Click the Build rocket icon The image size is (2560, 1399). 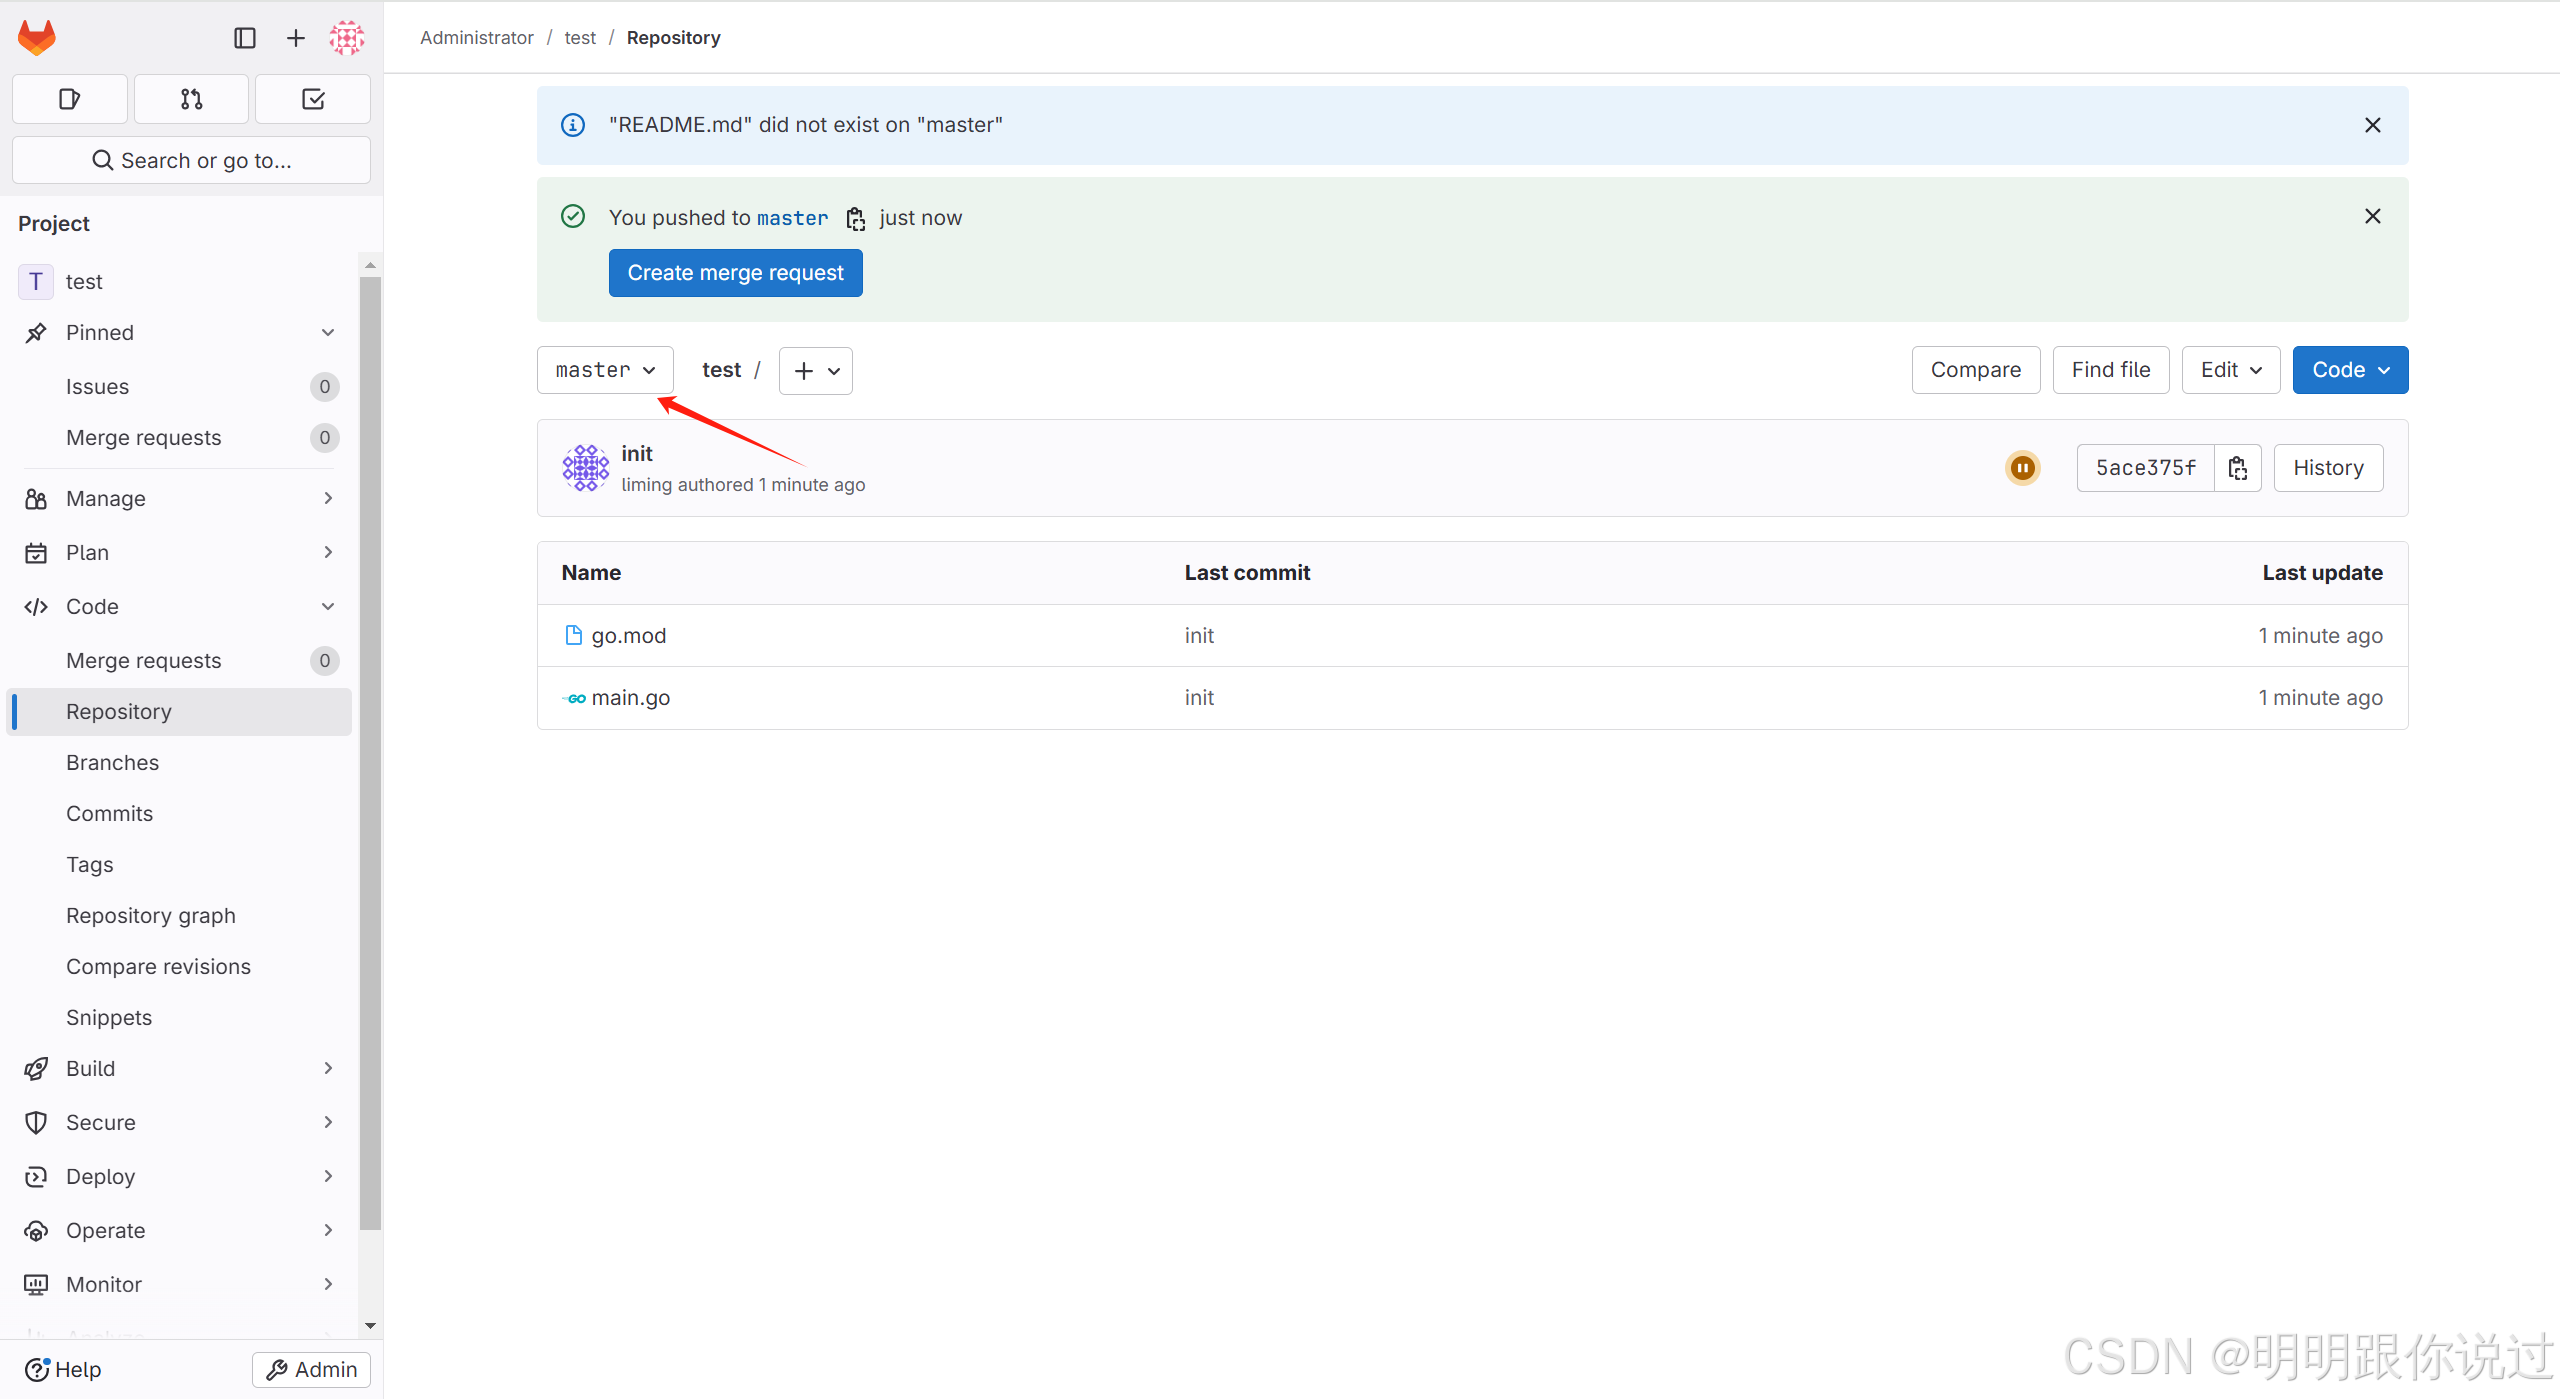pyautogui.click(x=36, y=1069)
